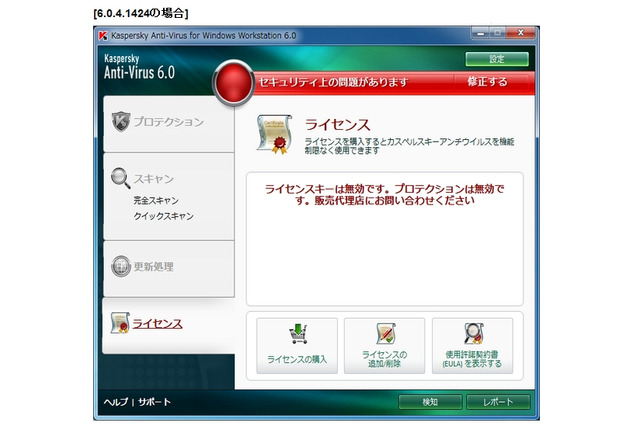Click the EULA magnifier icon
640x426 pixels.
(x=473, y=333)
